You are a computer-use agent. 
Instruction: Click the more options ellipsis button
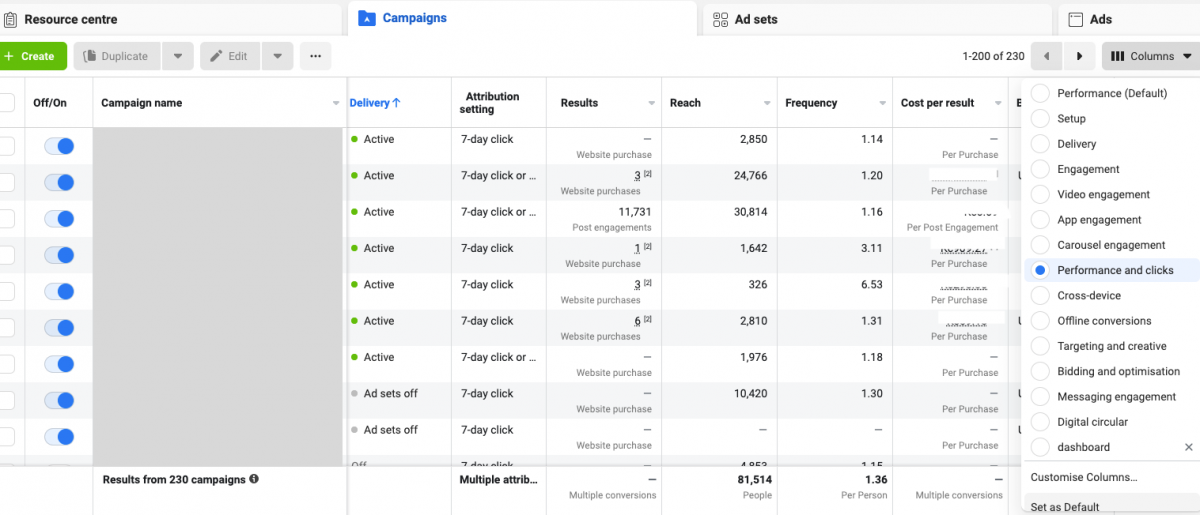click(315, 56)
